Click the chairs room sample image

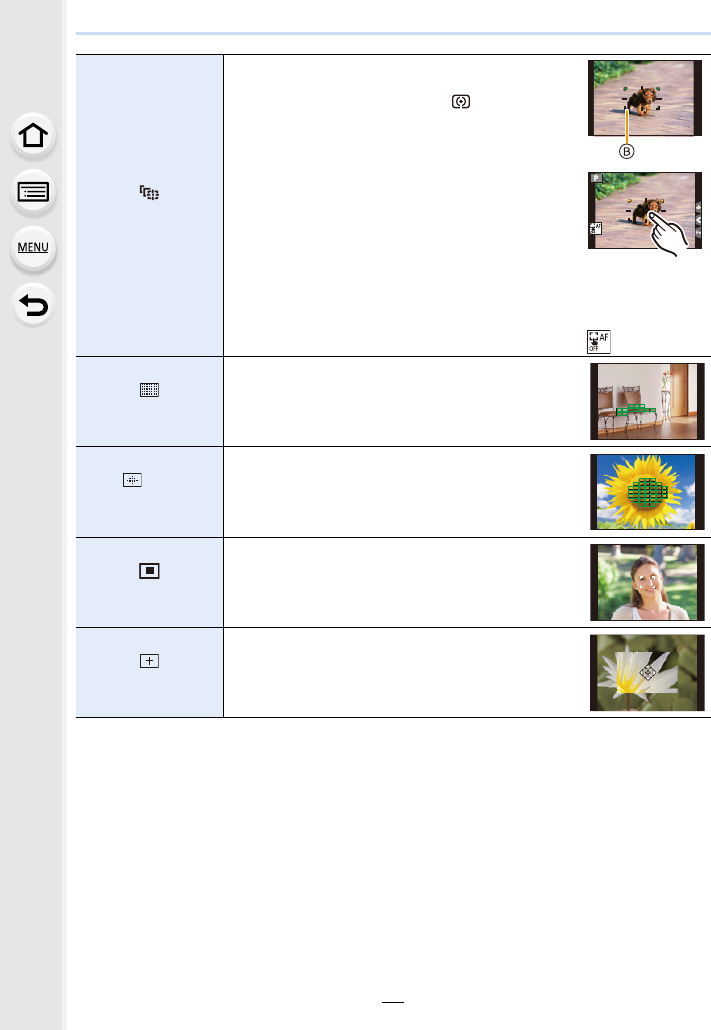(x=647, y=401)
